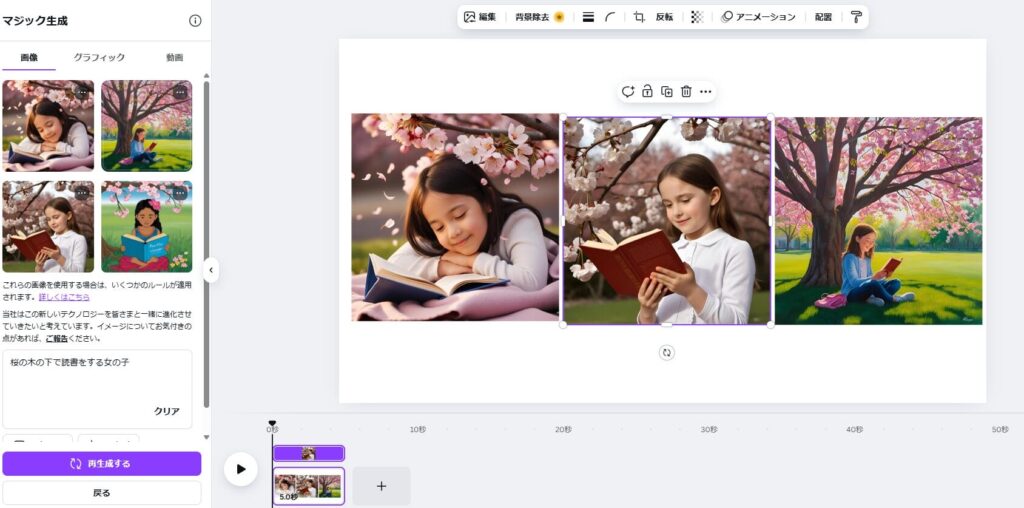Image resolution: width=1024 pixels, height=508 pixels.
Task: Click 背景除去 in the toolbar
Action: pyautogui.click(x=539, y=17)
